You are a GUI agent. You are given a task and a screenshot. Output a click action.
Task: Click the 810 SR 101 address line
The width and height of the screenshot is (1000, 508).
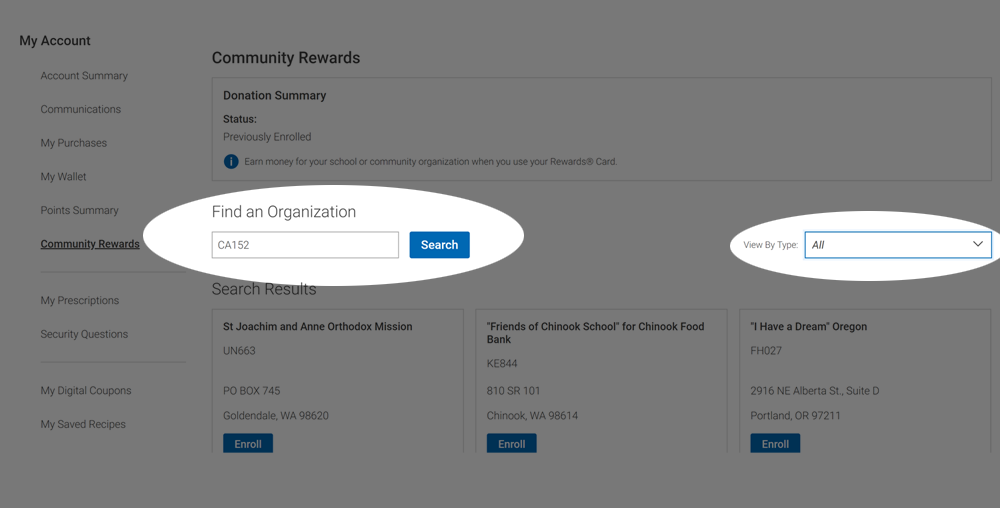513,391
